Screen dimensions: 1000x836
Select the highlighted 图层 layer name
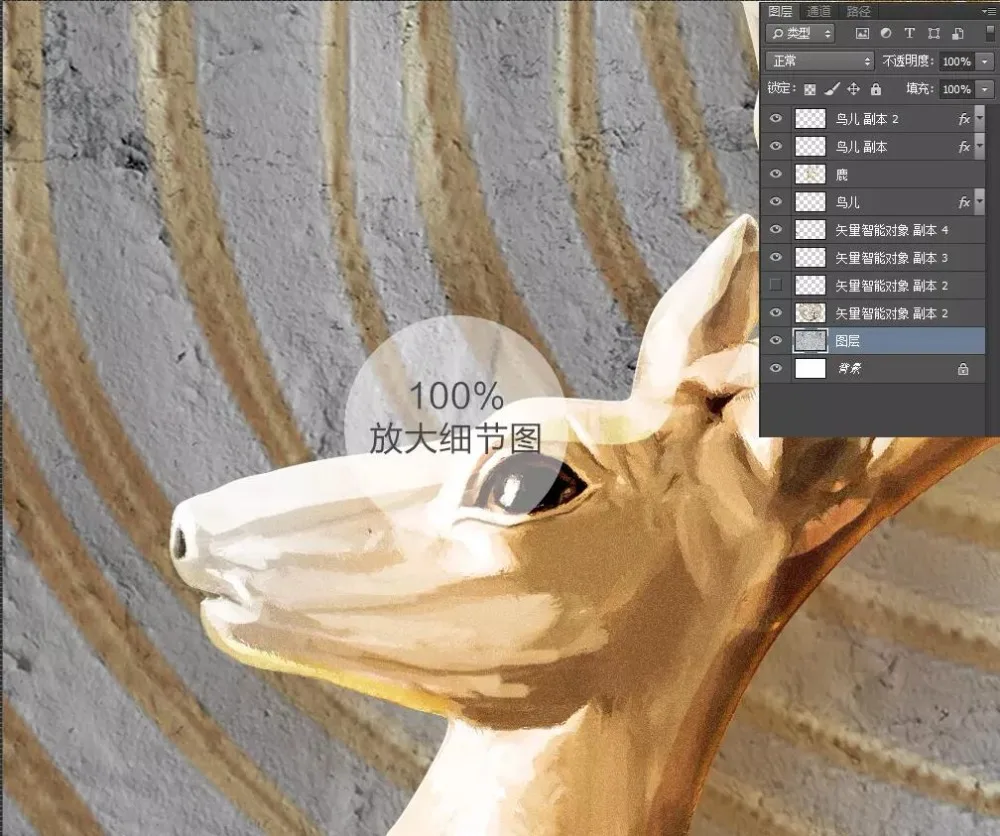point(848,341)
